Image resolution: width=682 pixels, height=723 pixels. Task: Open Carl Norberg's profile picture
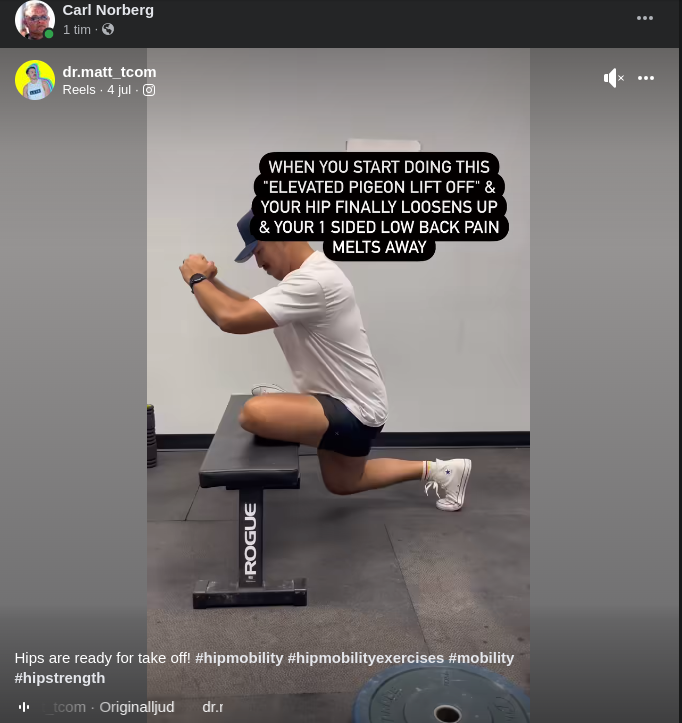click(35, 20)
